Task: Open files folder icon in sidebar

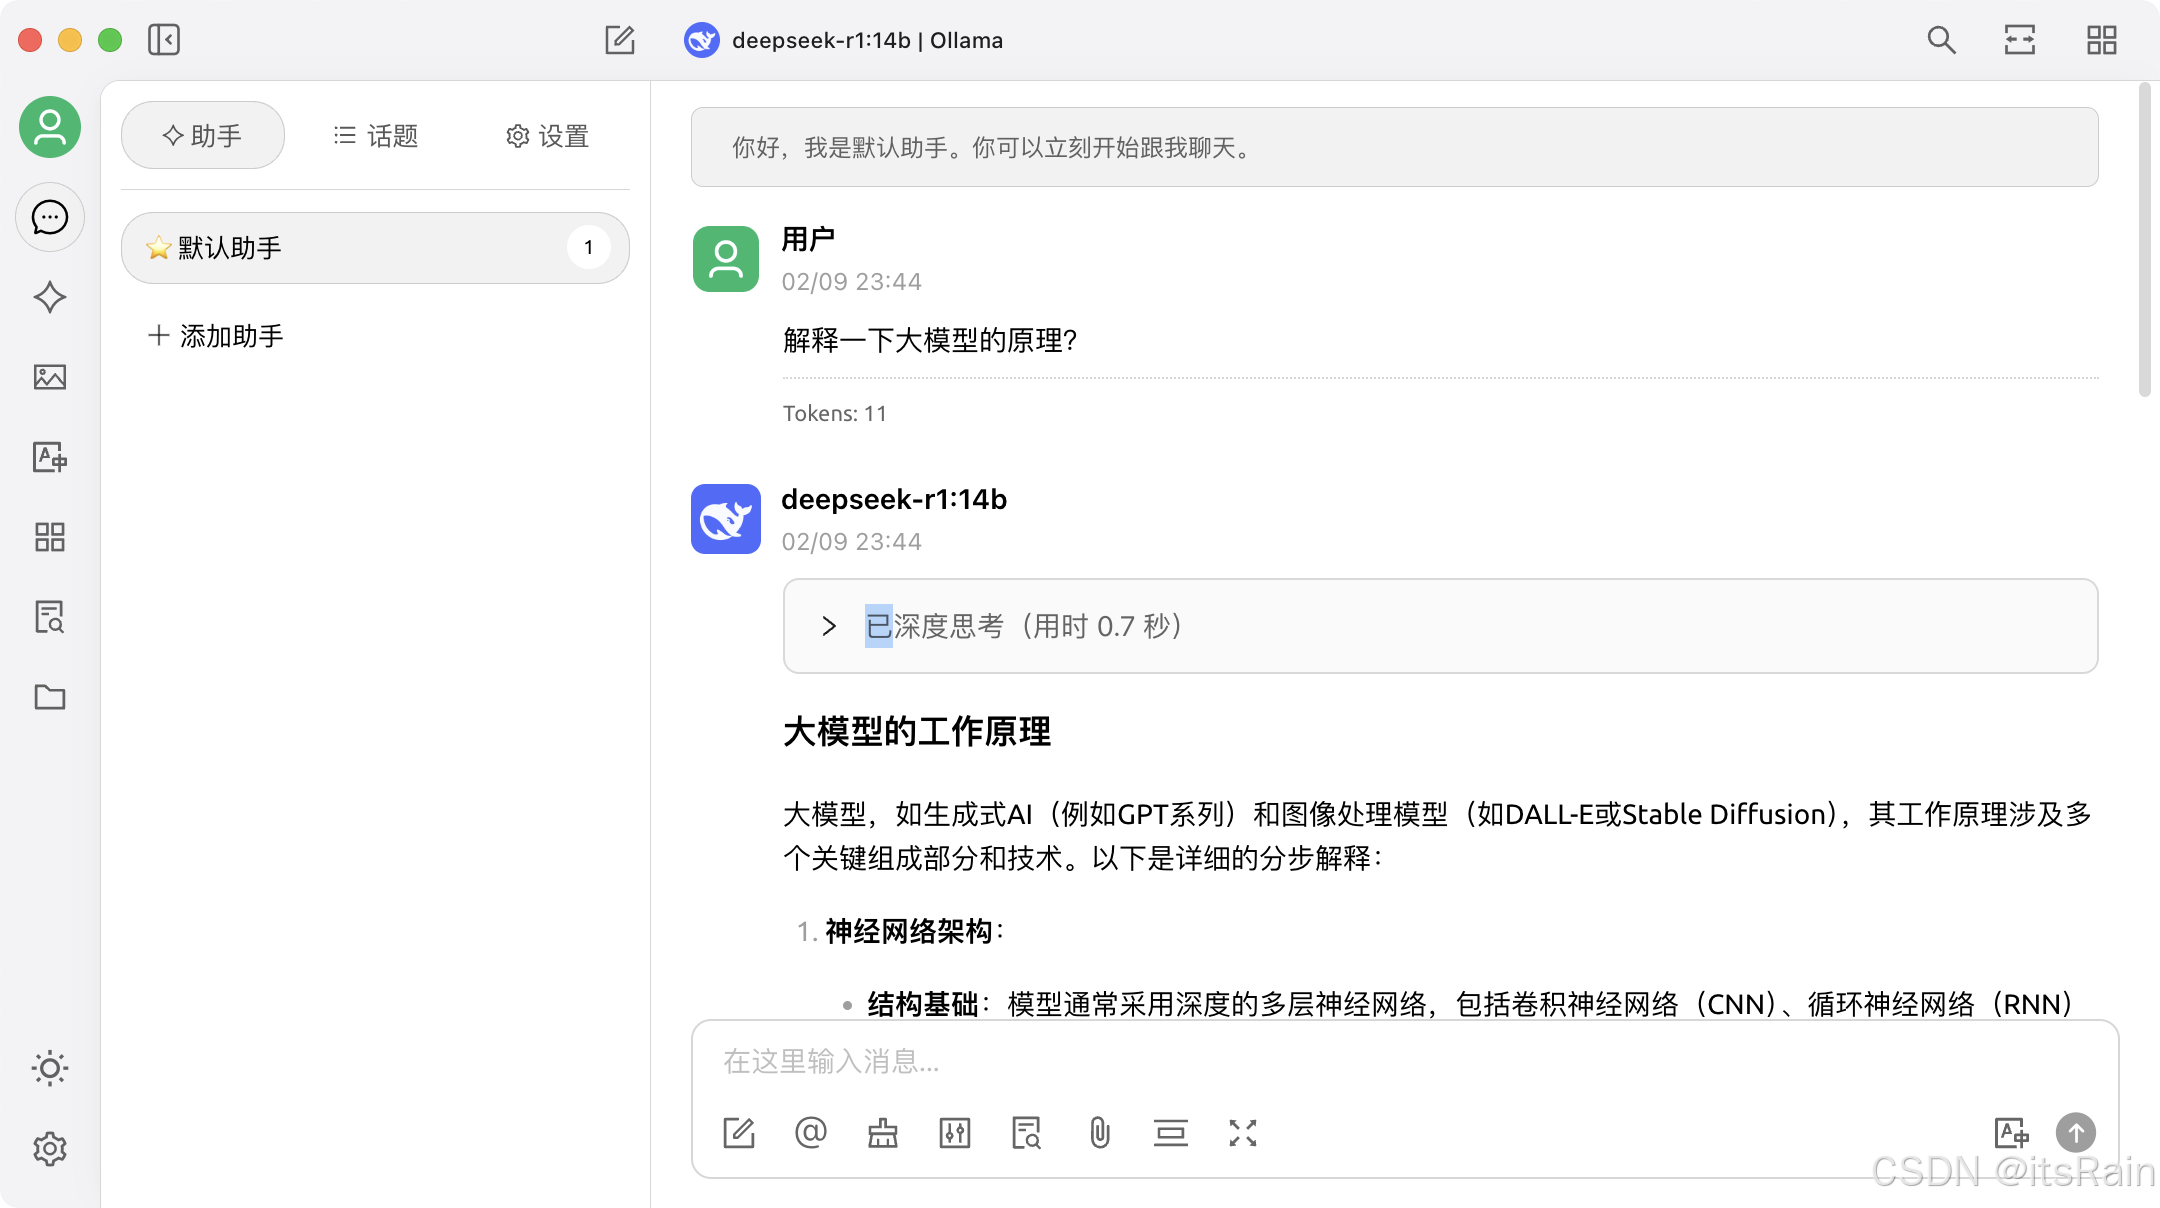Action: [50, 697]
